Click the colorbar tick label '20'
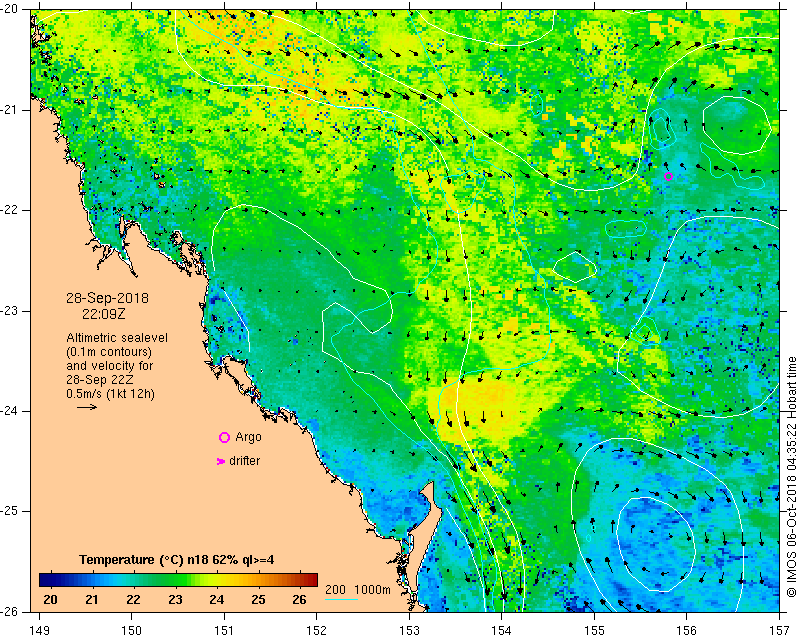Image resolution: width=800 pixels, height=640 pixels. (50, 599)
